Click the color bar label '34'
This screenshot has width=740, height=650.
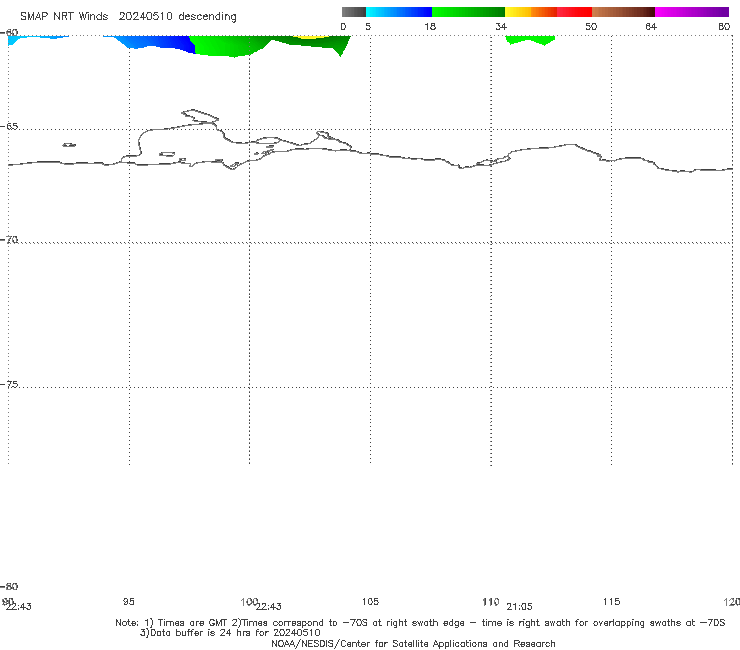[x=501, y=27]
